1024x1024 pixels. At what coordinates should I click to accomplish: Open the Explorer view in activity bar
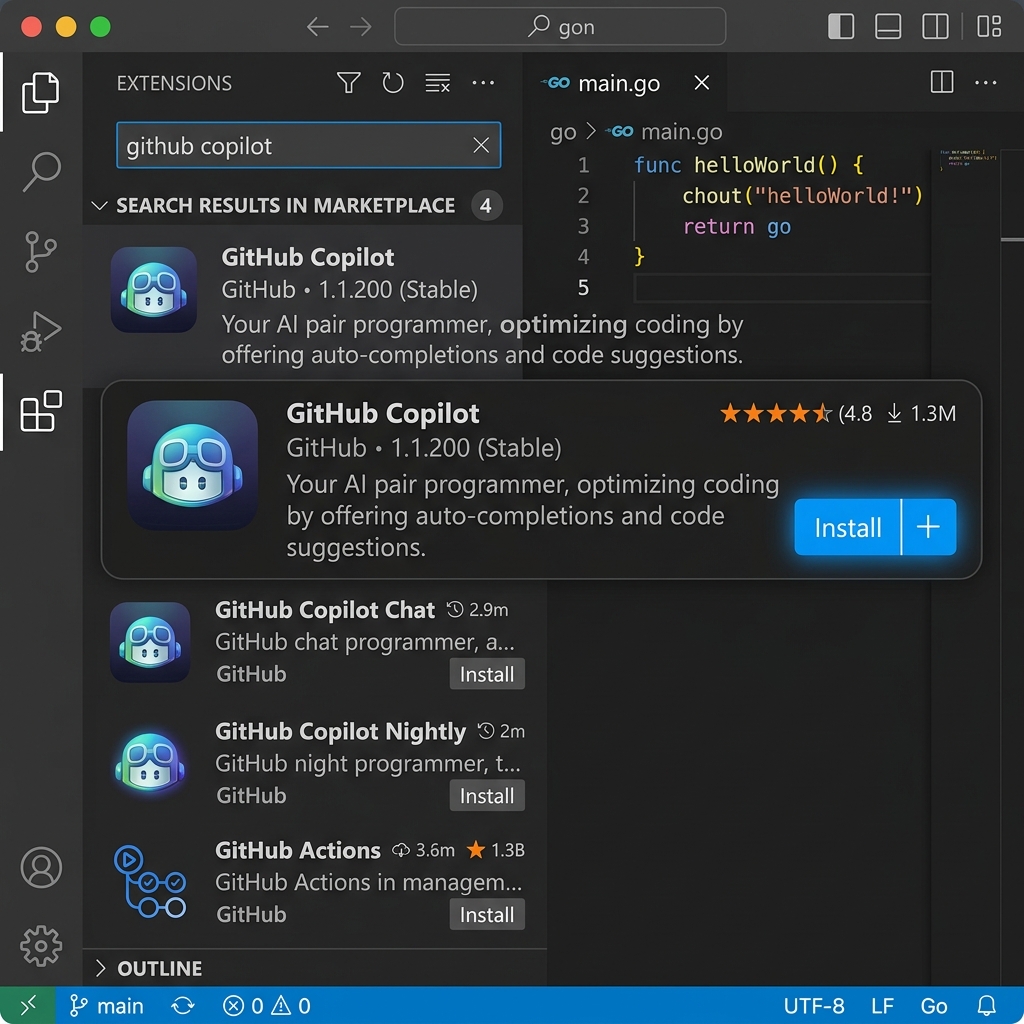[40, 93]
